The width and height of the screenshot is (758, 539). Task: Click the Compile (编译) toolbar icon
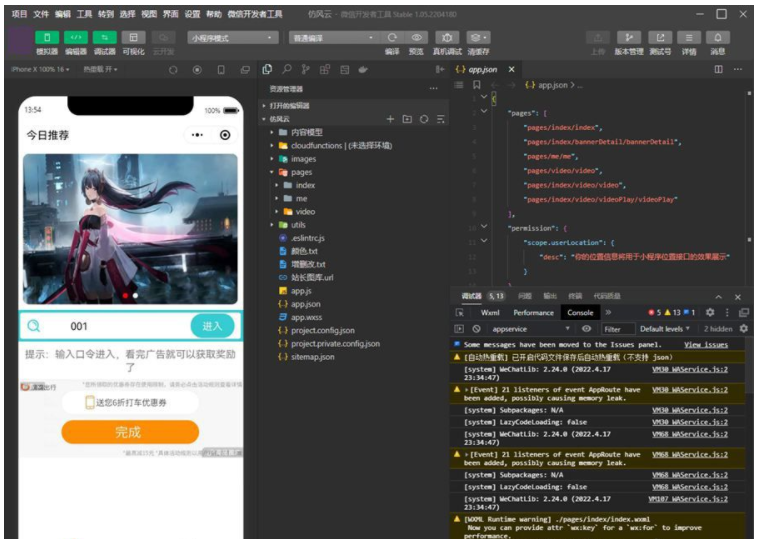[x=392, y=38]
